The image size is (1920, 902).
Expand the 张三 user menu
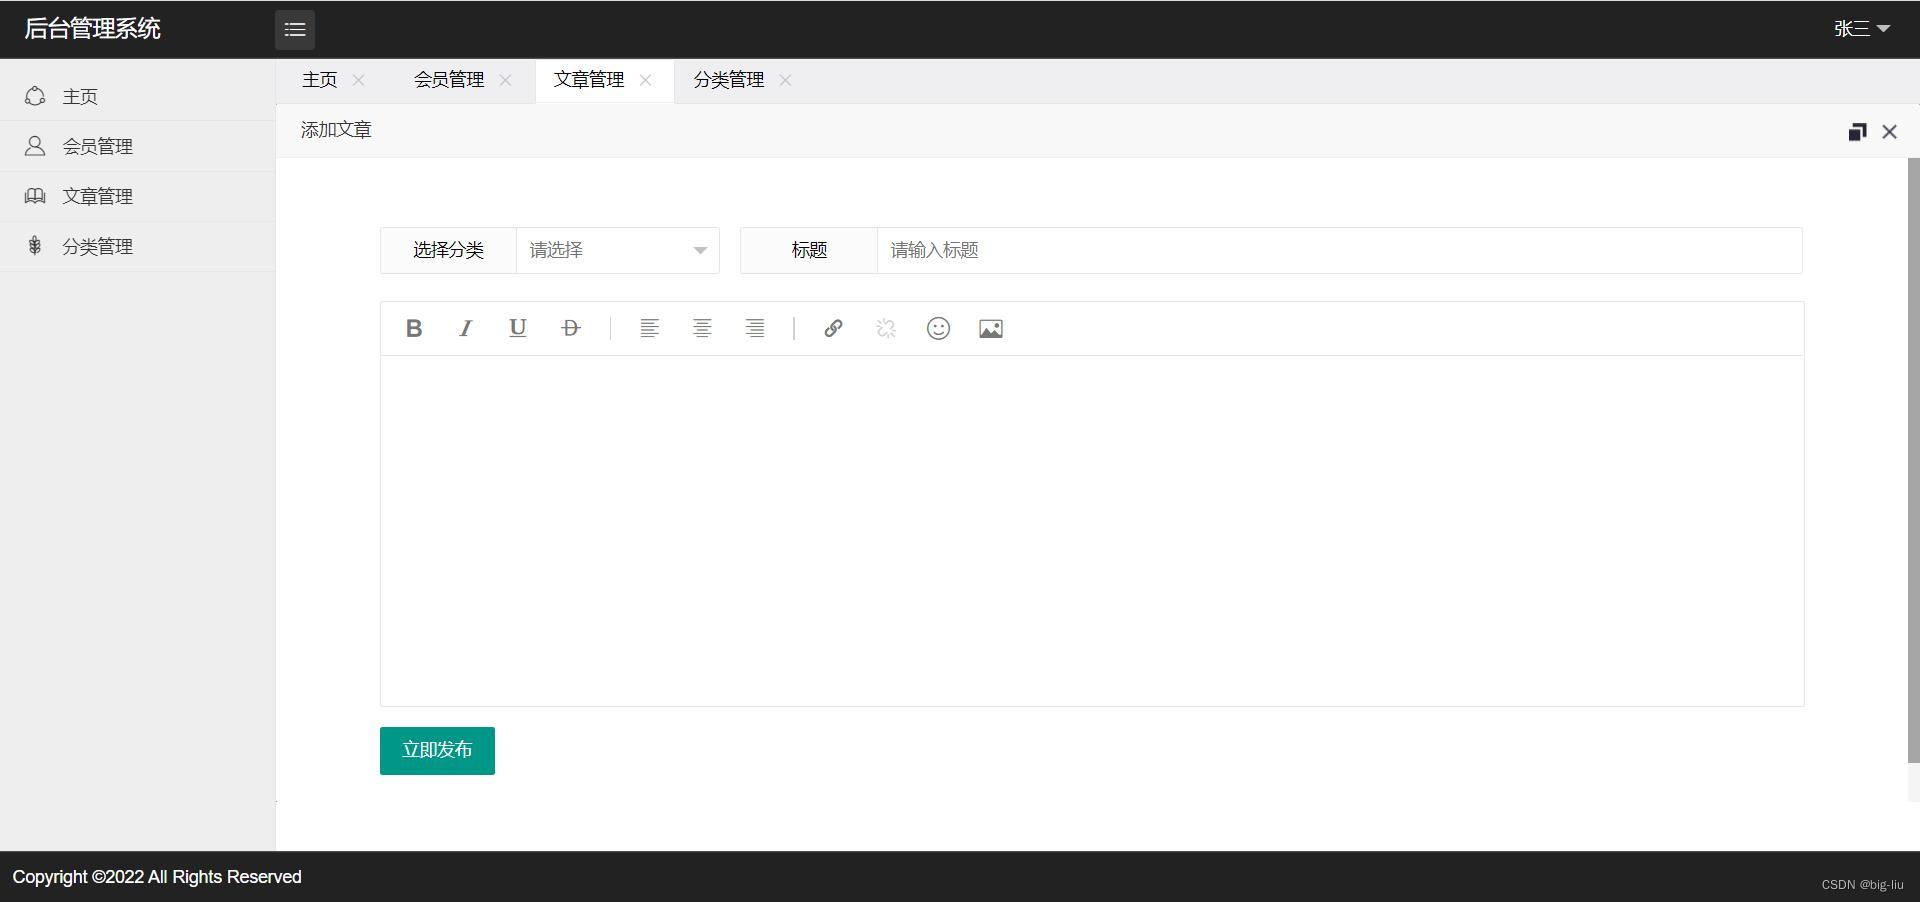[x=1861, y=29]
